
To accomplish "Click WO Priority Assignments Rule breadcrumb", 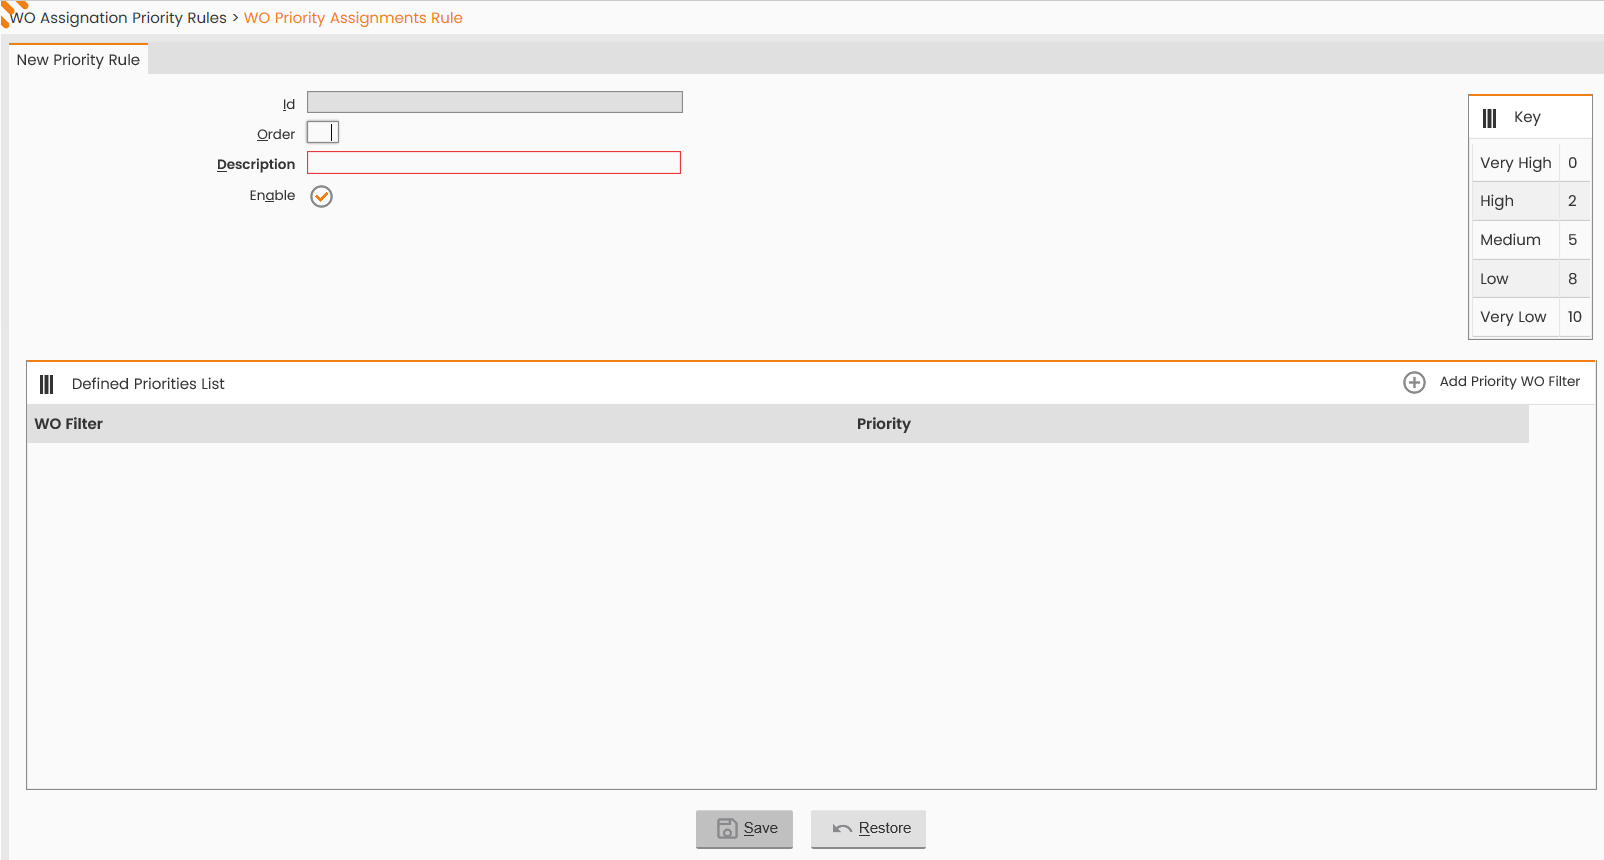I will point(353,18).
